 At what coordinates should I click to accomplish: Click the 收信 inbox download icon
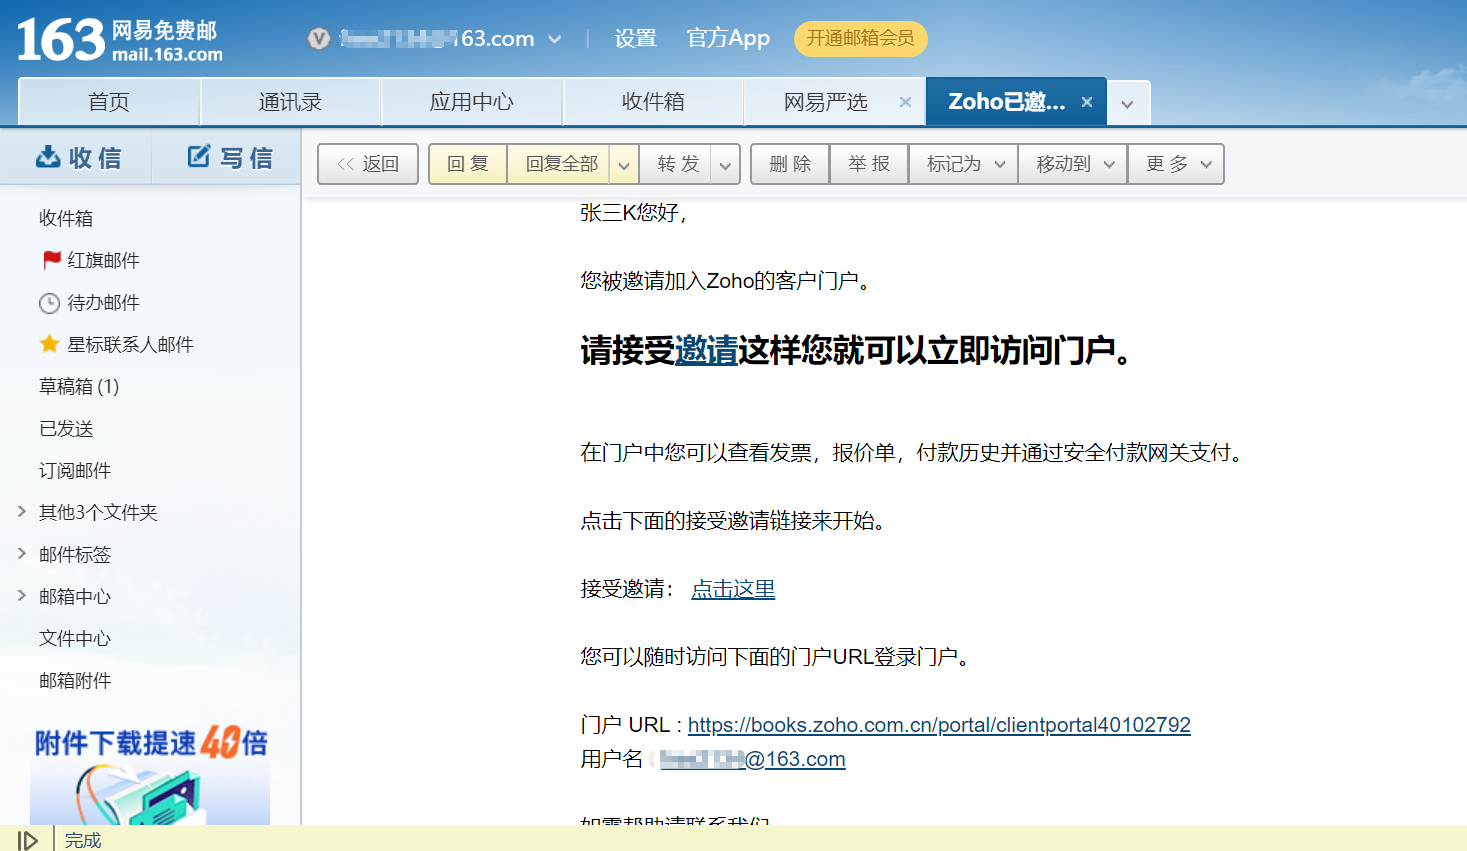pos(48,157)
